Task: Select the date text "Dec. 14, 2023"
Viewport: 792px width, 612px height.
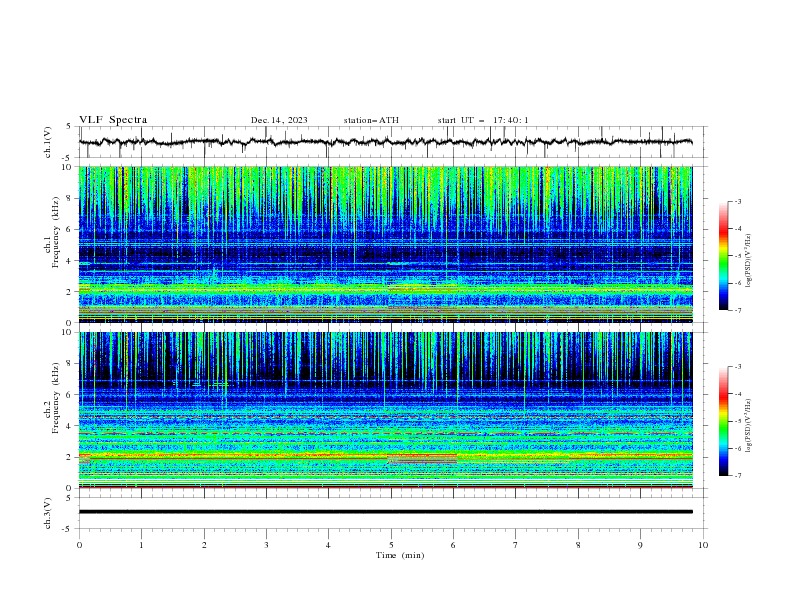Action: pyautogui.click(x=279, y=120)
